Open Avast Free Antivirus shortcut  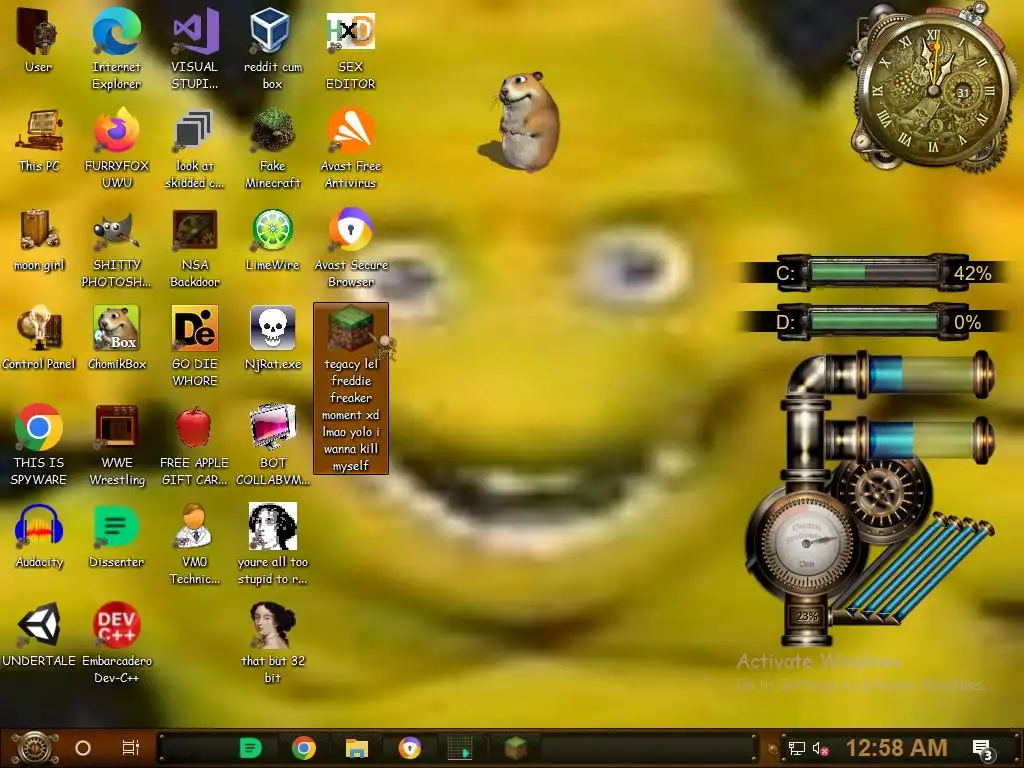click(x=351, y=148)
